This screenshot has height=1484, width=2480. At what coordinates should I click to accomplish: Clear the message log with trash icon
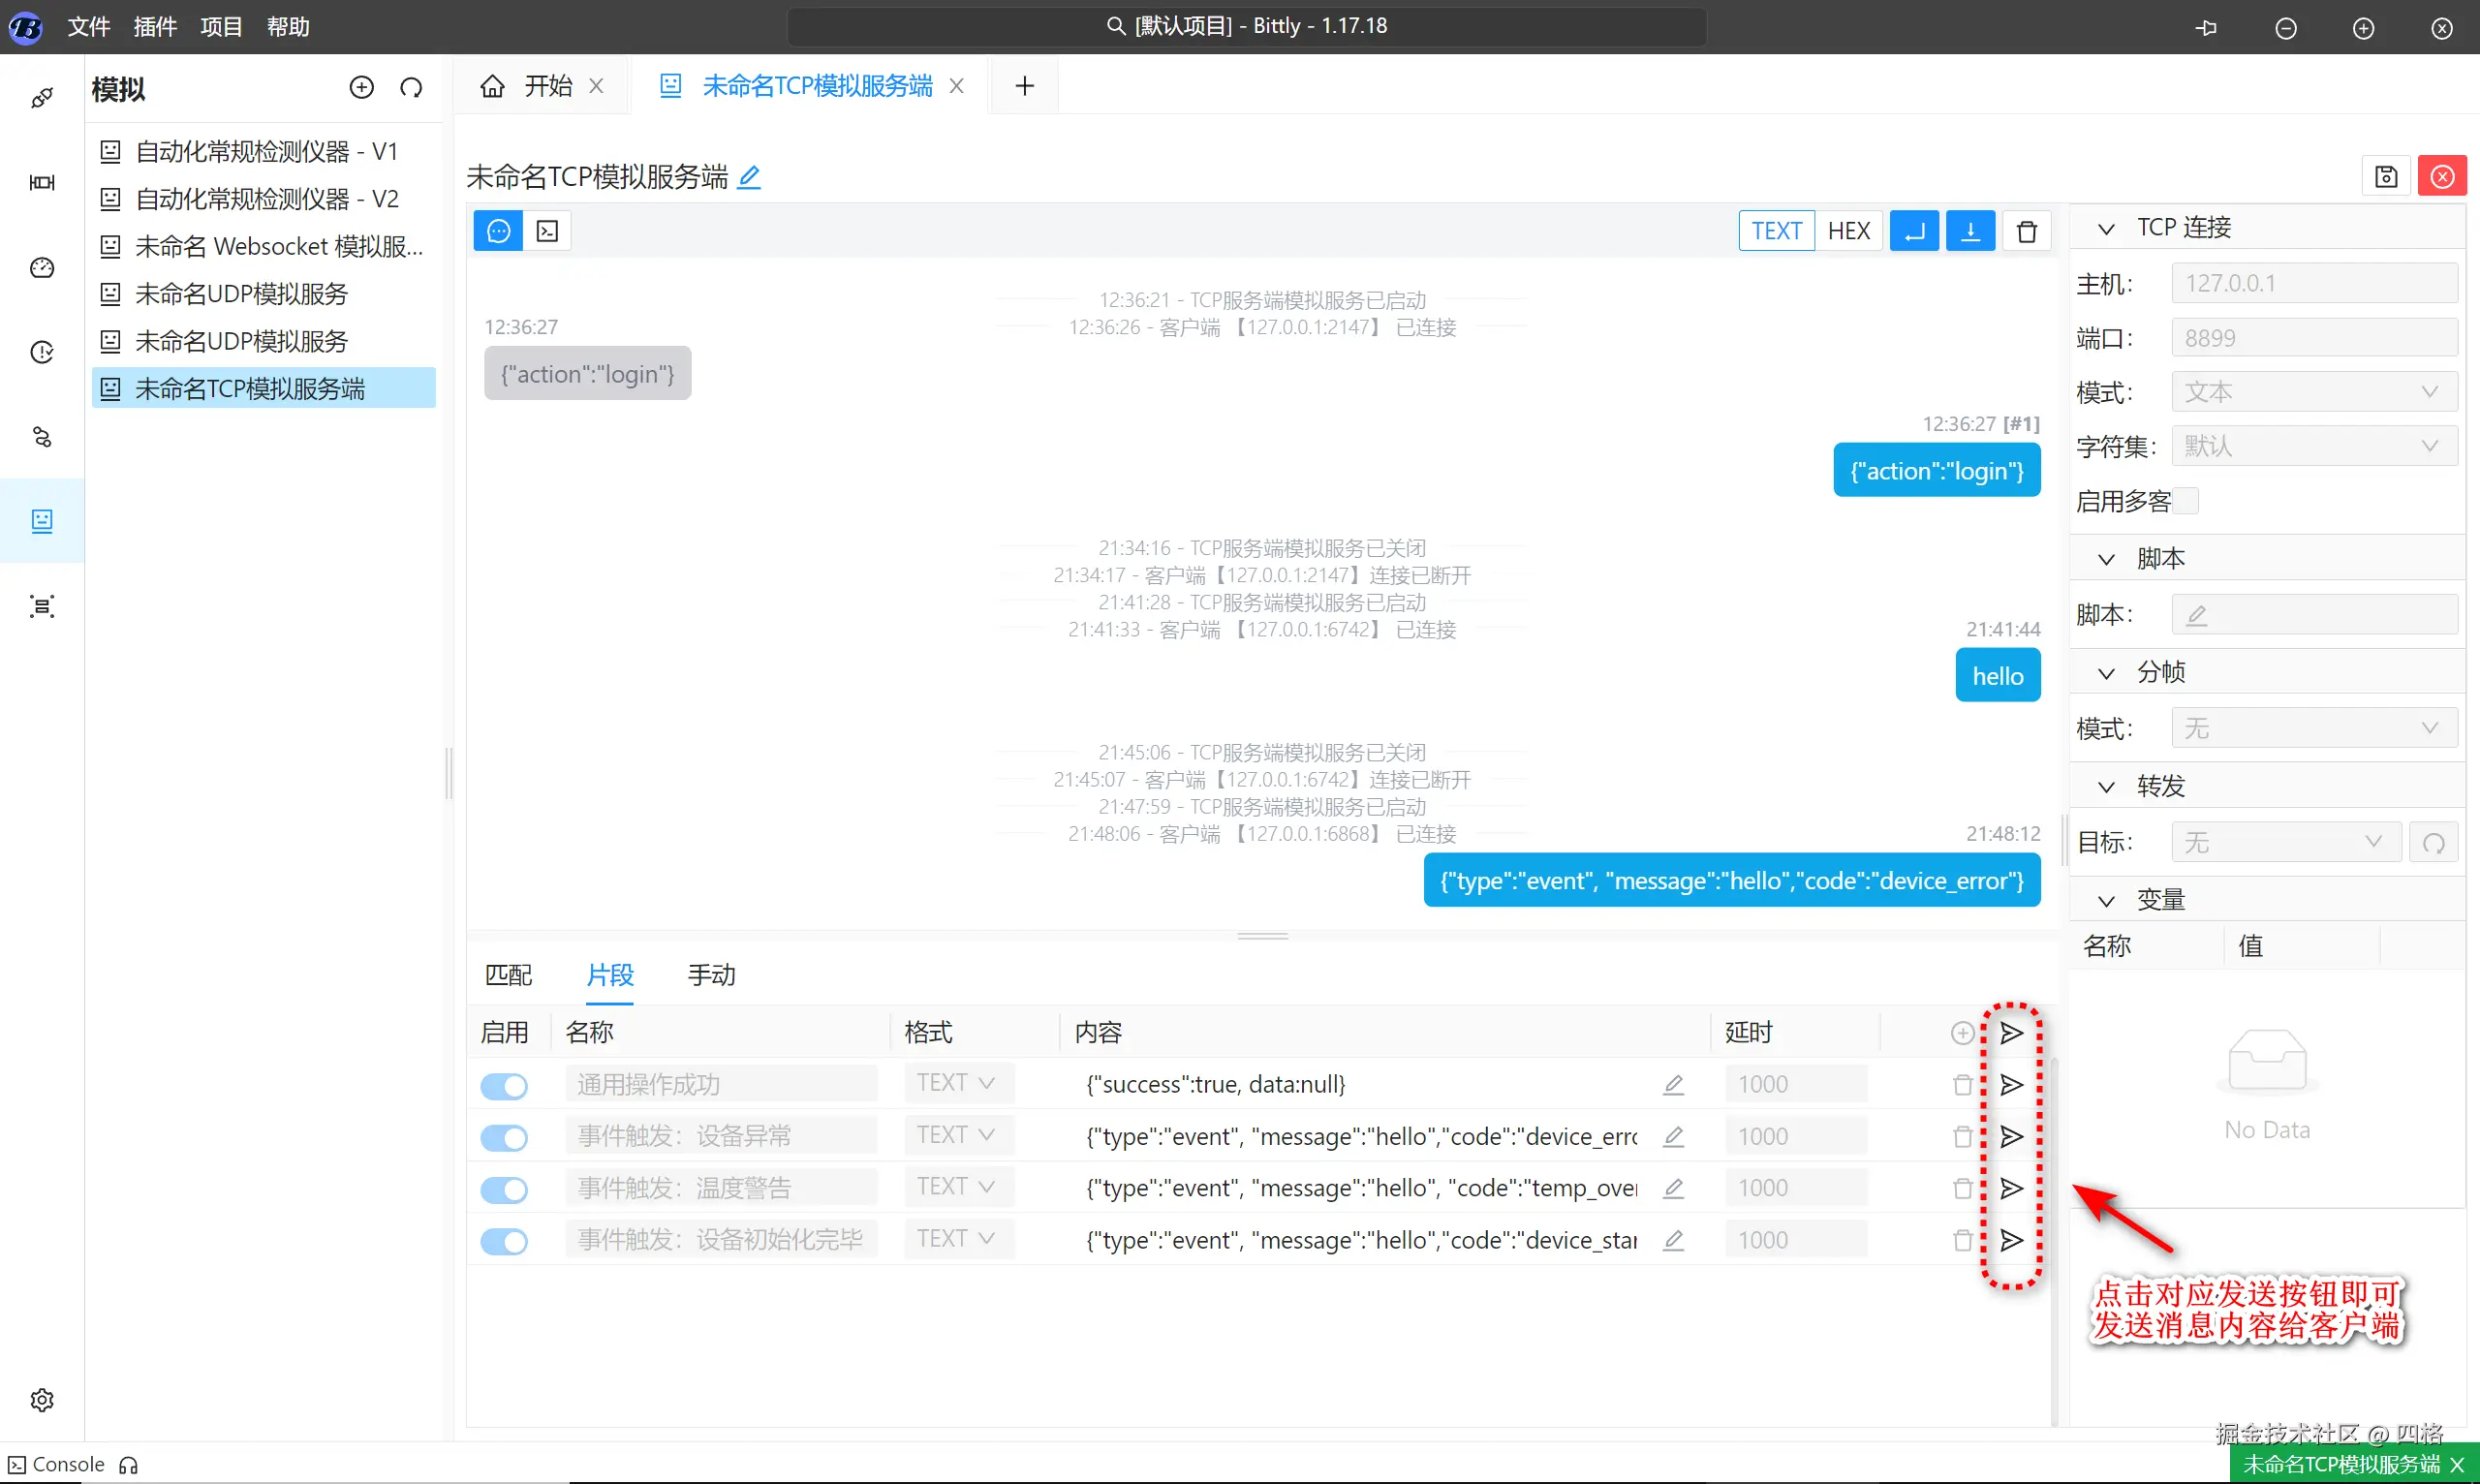click(x=2026, y=231)
